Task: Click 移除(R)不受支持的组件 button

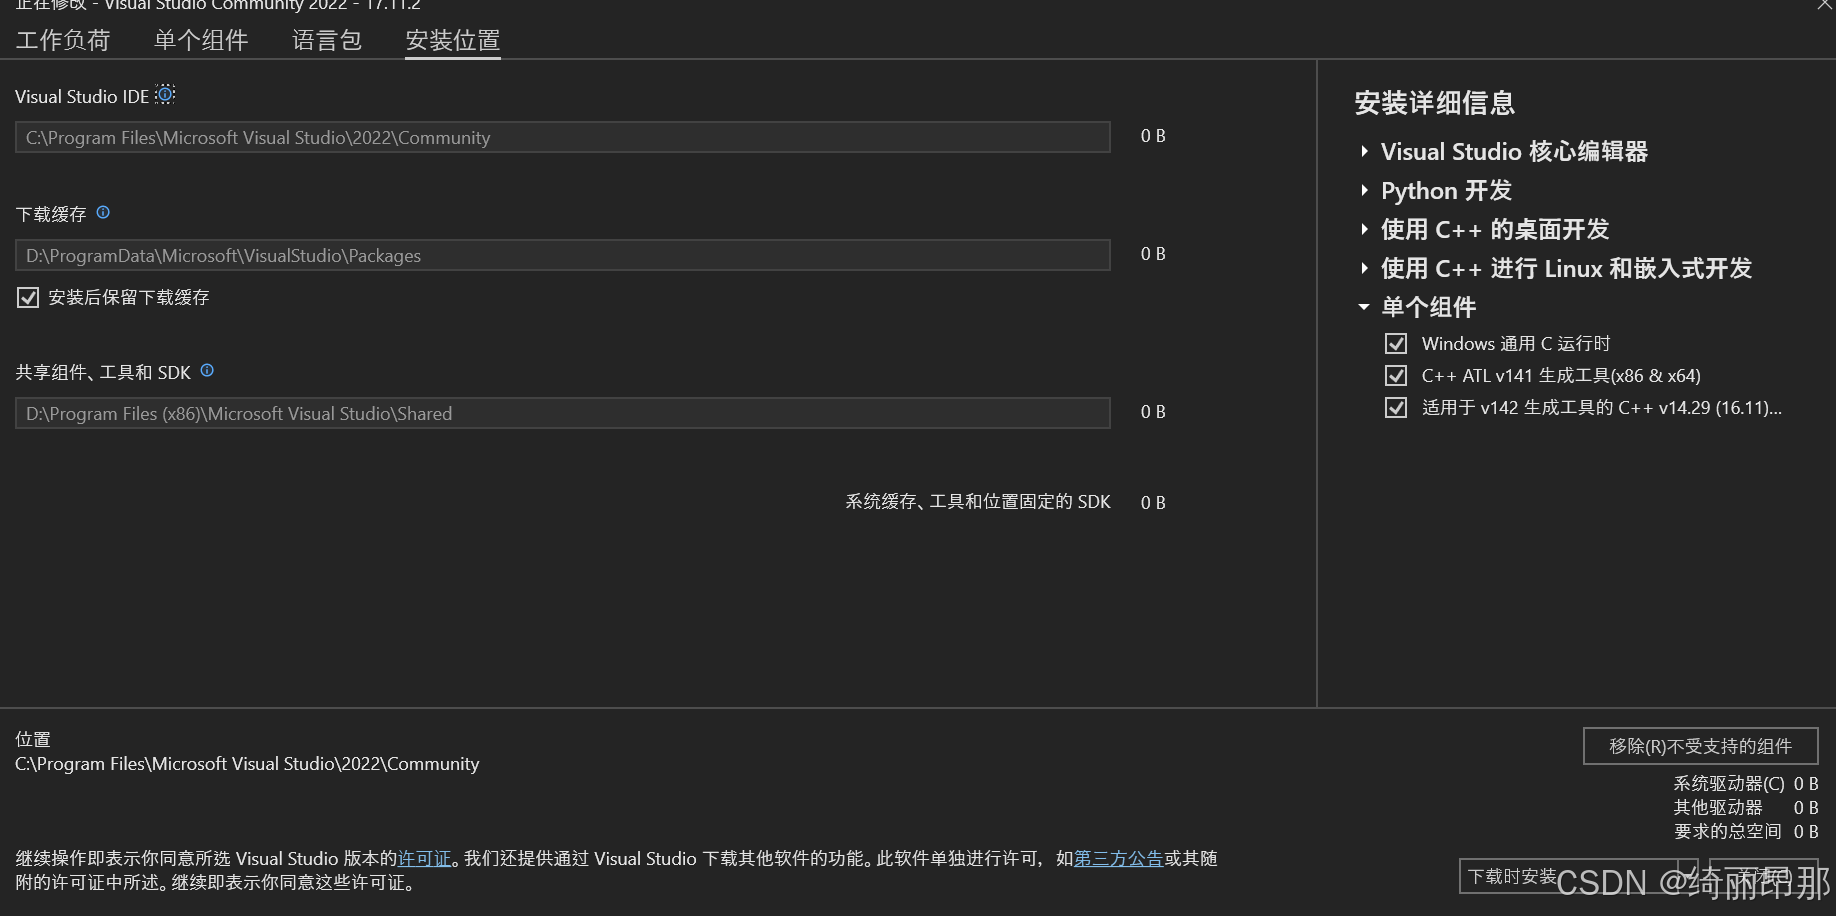Action: [1700, 746]
